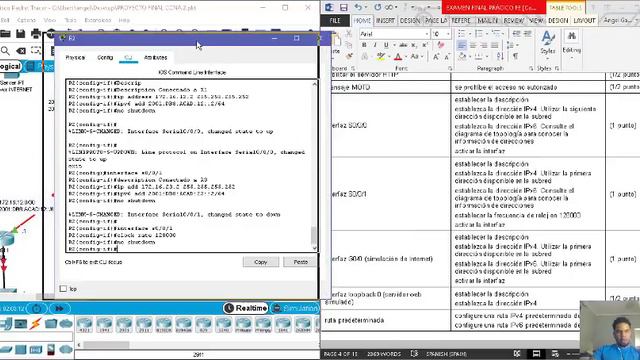The height and width of the screenshot is (360, 640).
Task: Click the Open folder icon in Packet Tracer
Action: (5, 33)
